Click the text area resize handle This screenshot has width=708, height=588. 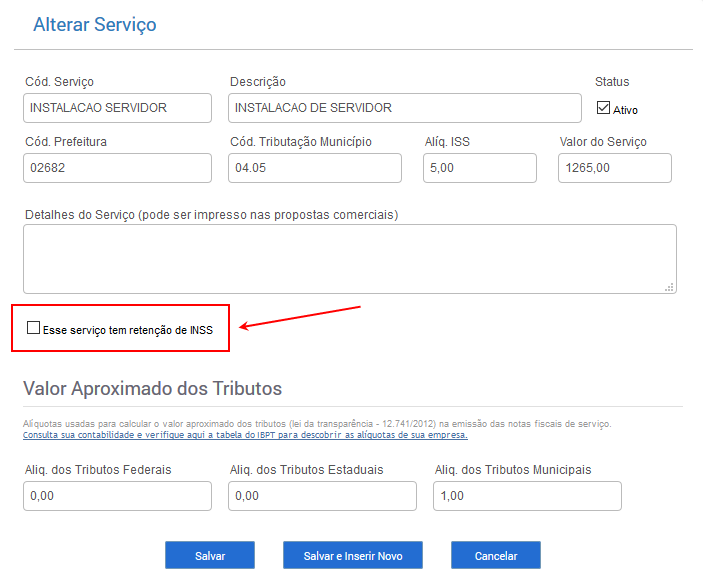pos(670,288)
